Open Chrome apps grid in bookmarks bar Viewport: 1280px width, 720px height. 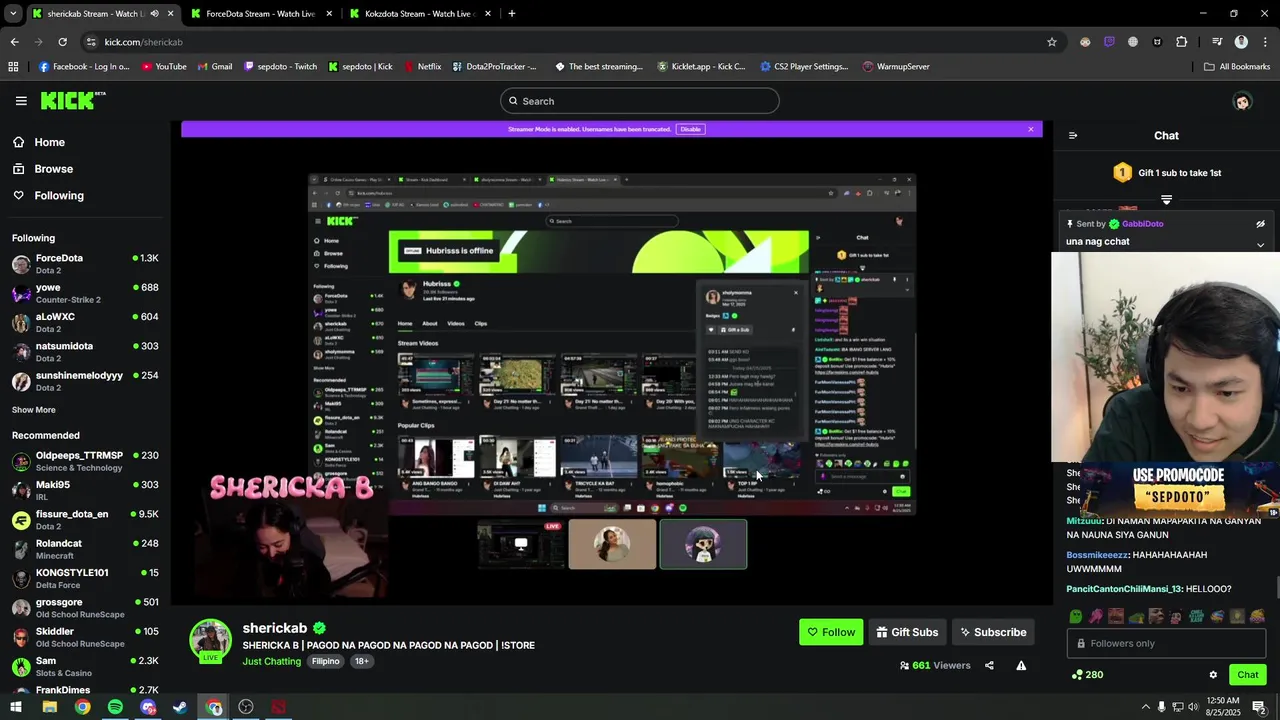tap(13, 67)
